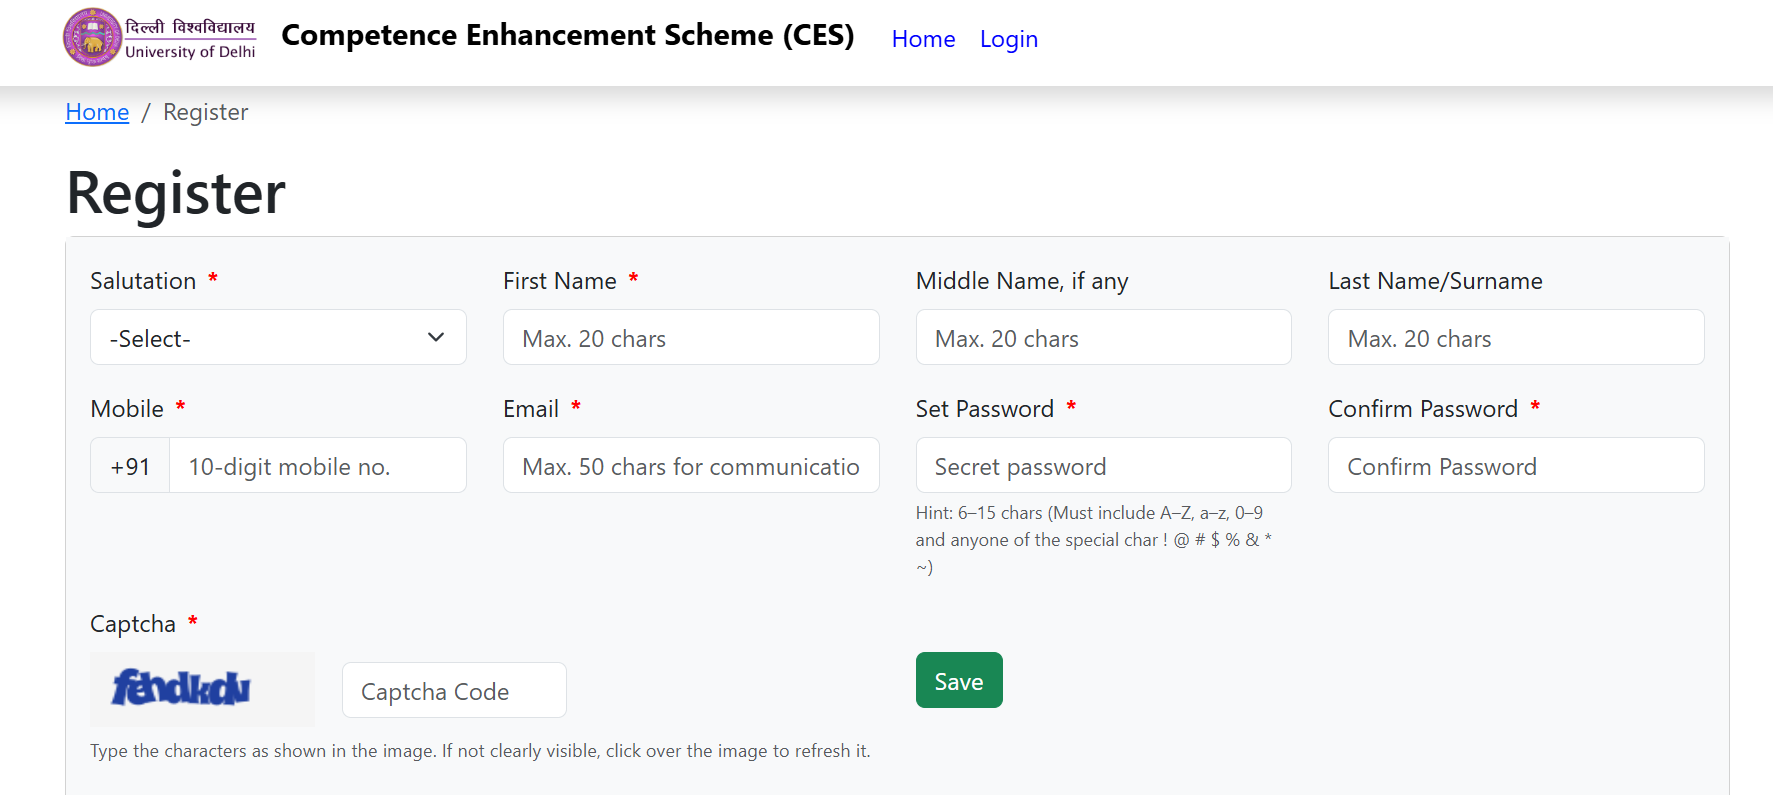Click the Register page heading
Screen dimensions: 1773x795
point(176,193)
